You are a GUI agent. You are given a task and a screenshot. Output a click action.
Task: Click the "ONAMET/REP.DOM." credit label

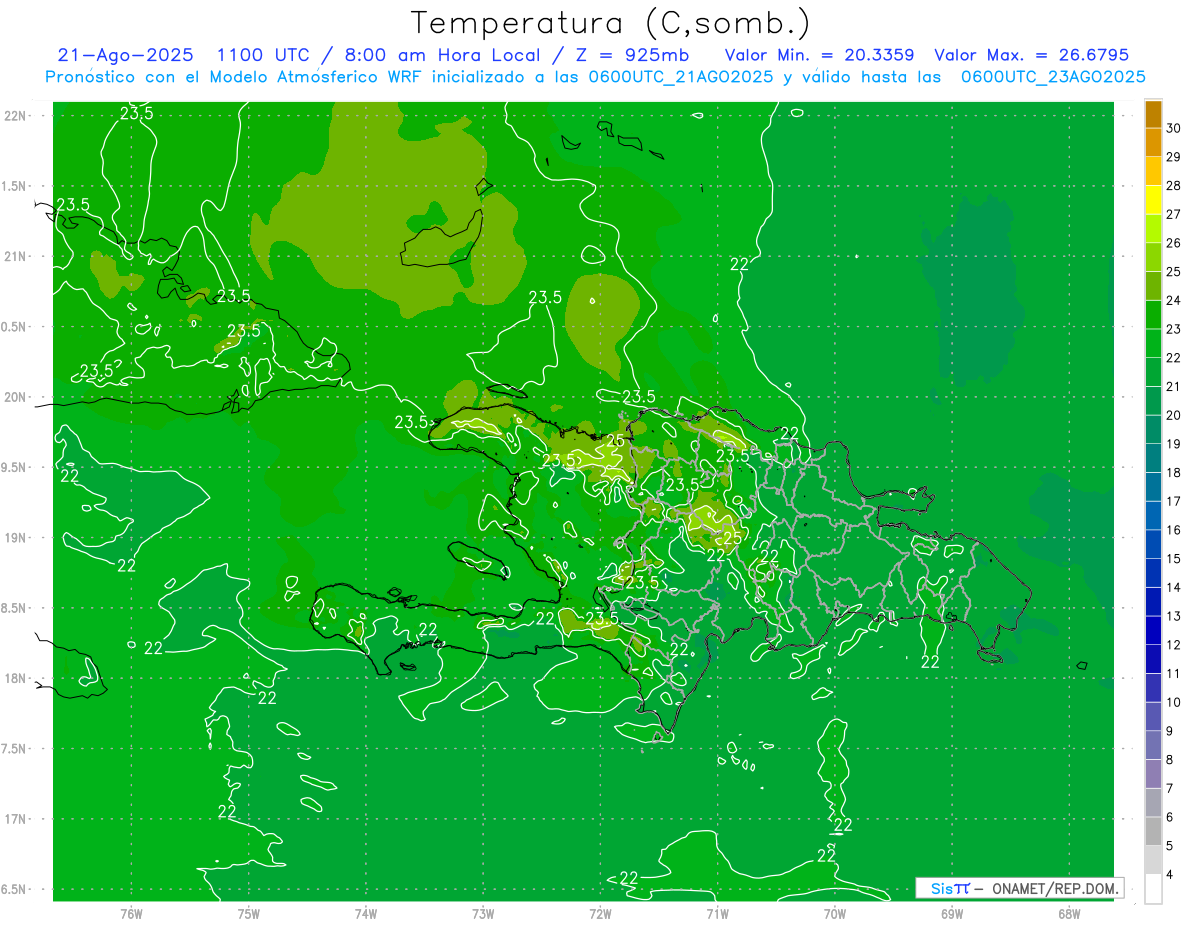point(1055,888)
